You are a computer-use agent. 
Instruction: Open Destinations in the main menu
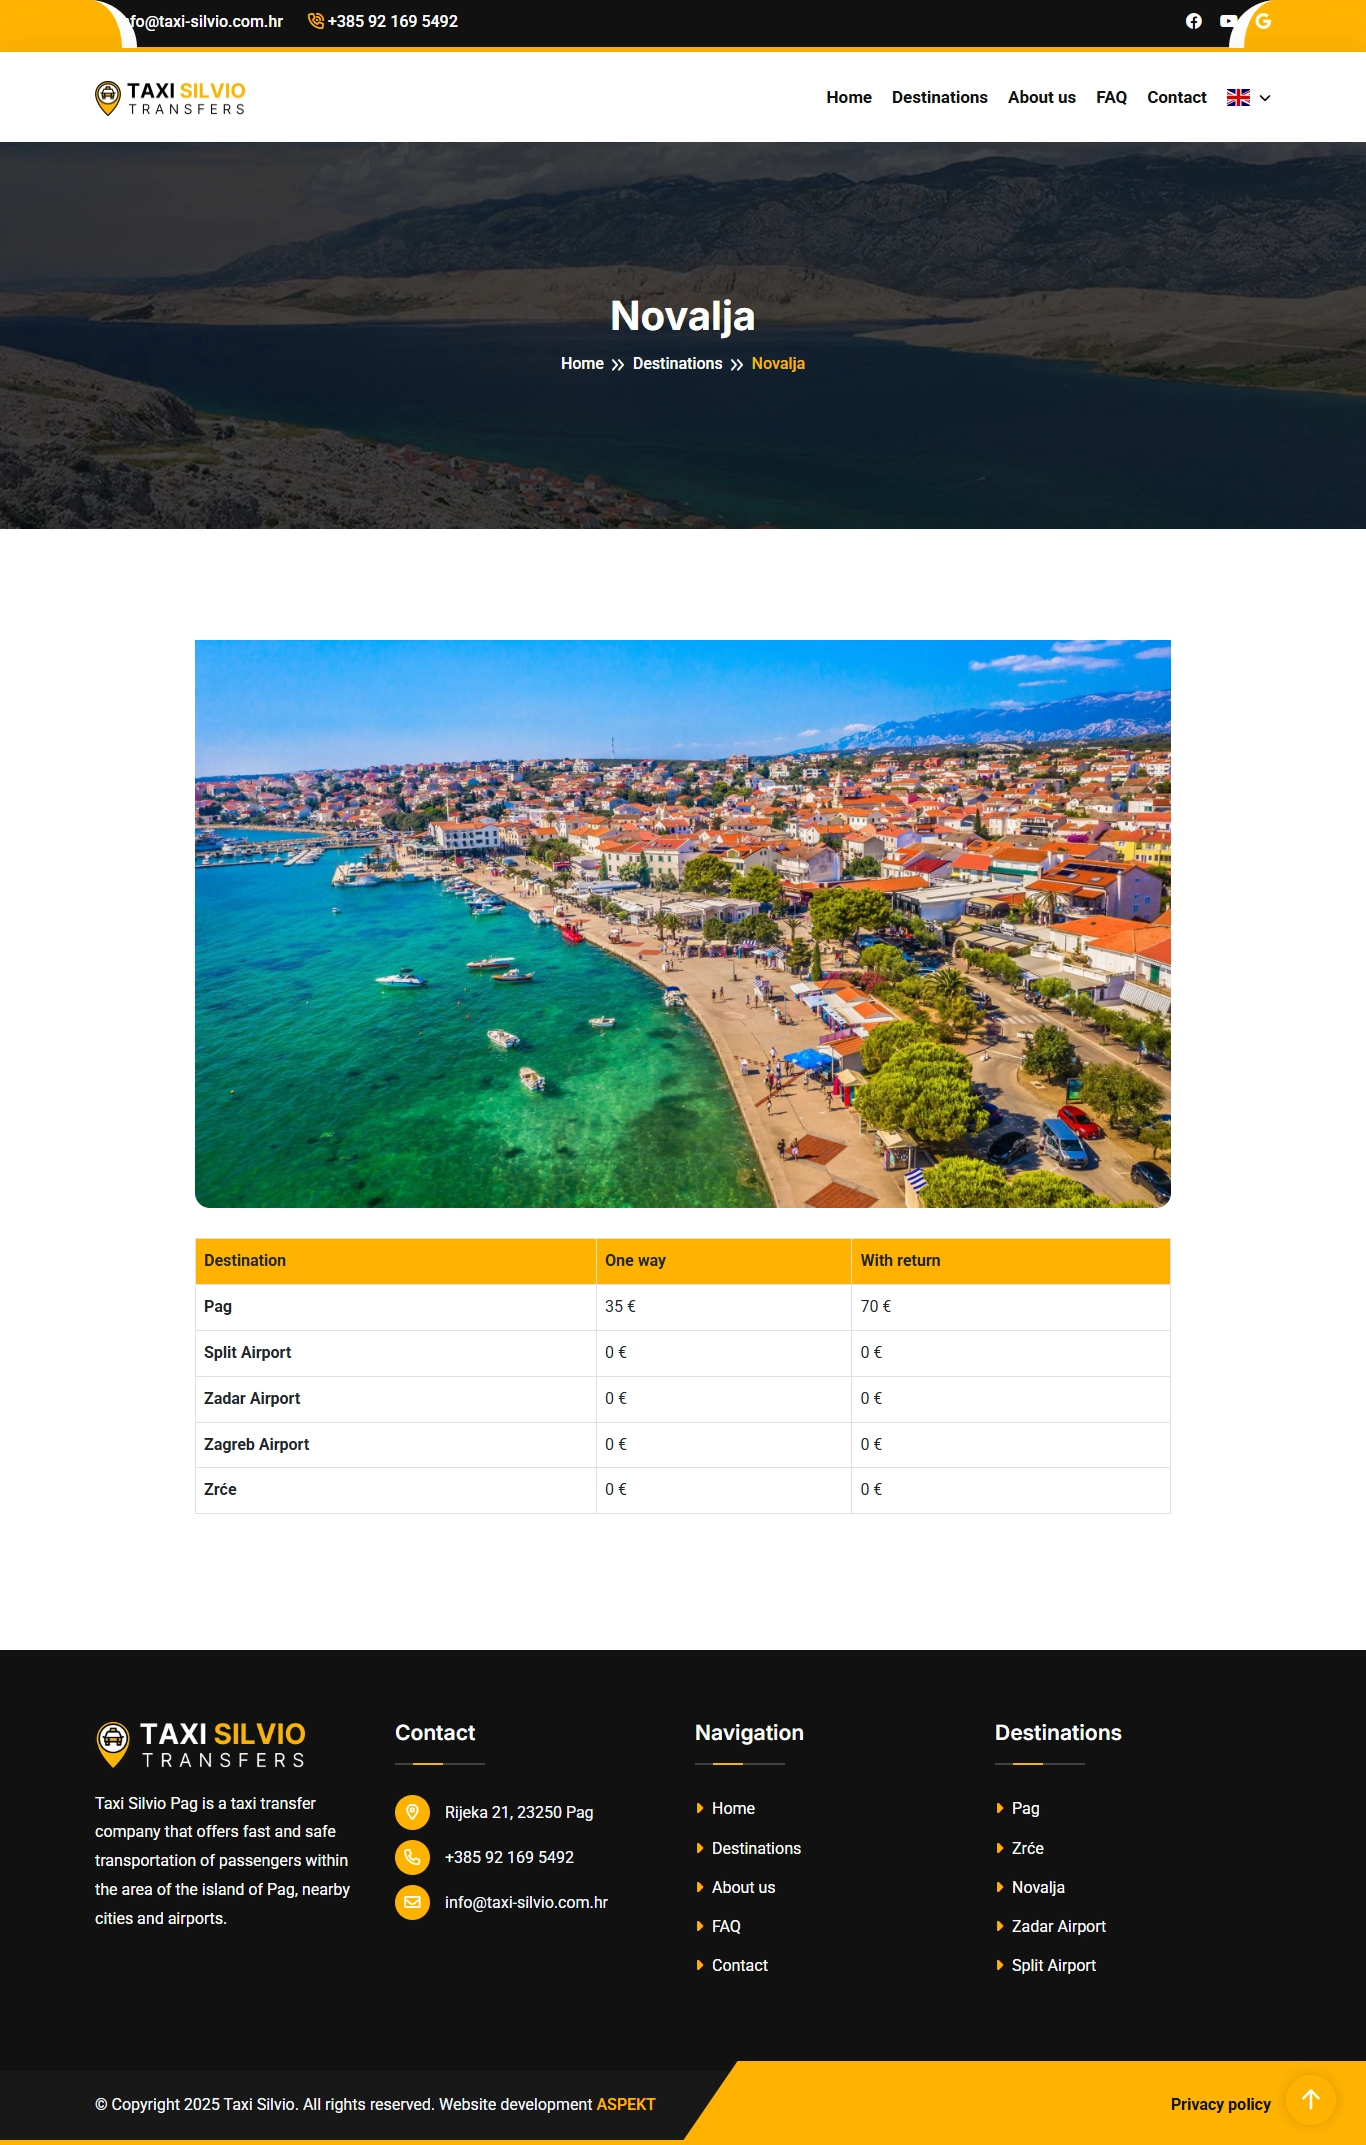click(939, 98)
